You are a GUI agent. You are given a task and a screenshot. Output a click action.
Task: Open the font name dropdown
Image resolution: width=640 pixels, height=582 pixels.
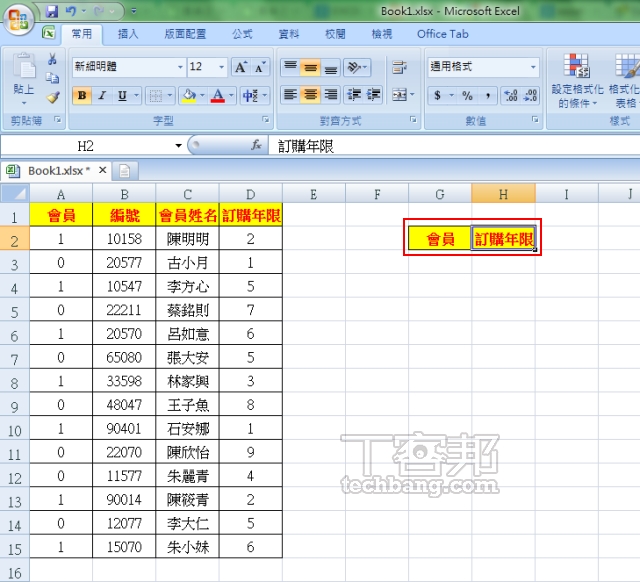pos(180,67)
